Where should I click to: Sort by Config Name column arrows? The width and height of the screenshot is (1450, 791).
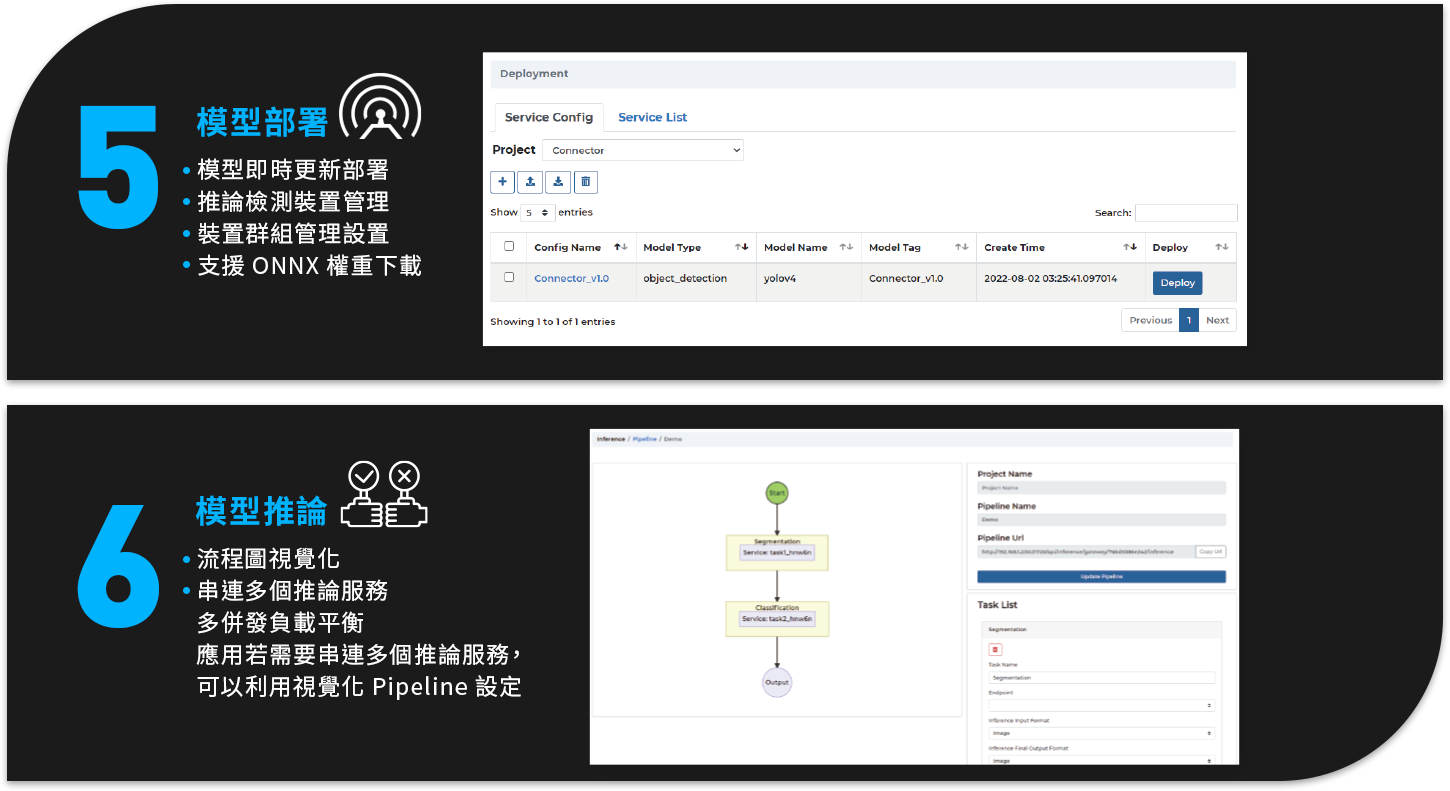pos(620,247)
